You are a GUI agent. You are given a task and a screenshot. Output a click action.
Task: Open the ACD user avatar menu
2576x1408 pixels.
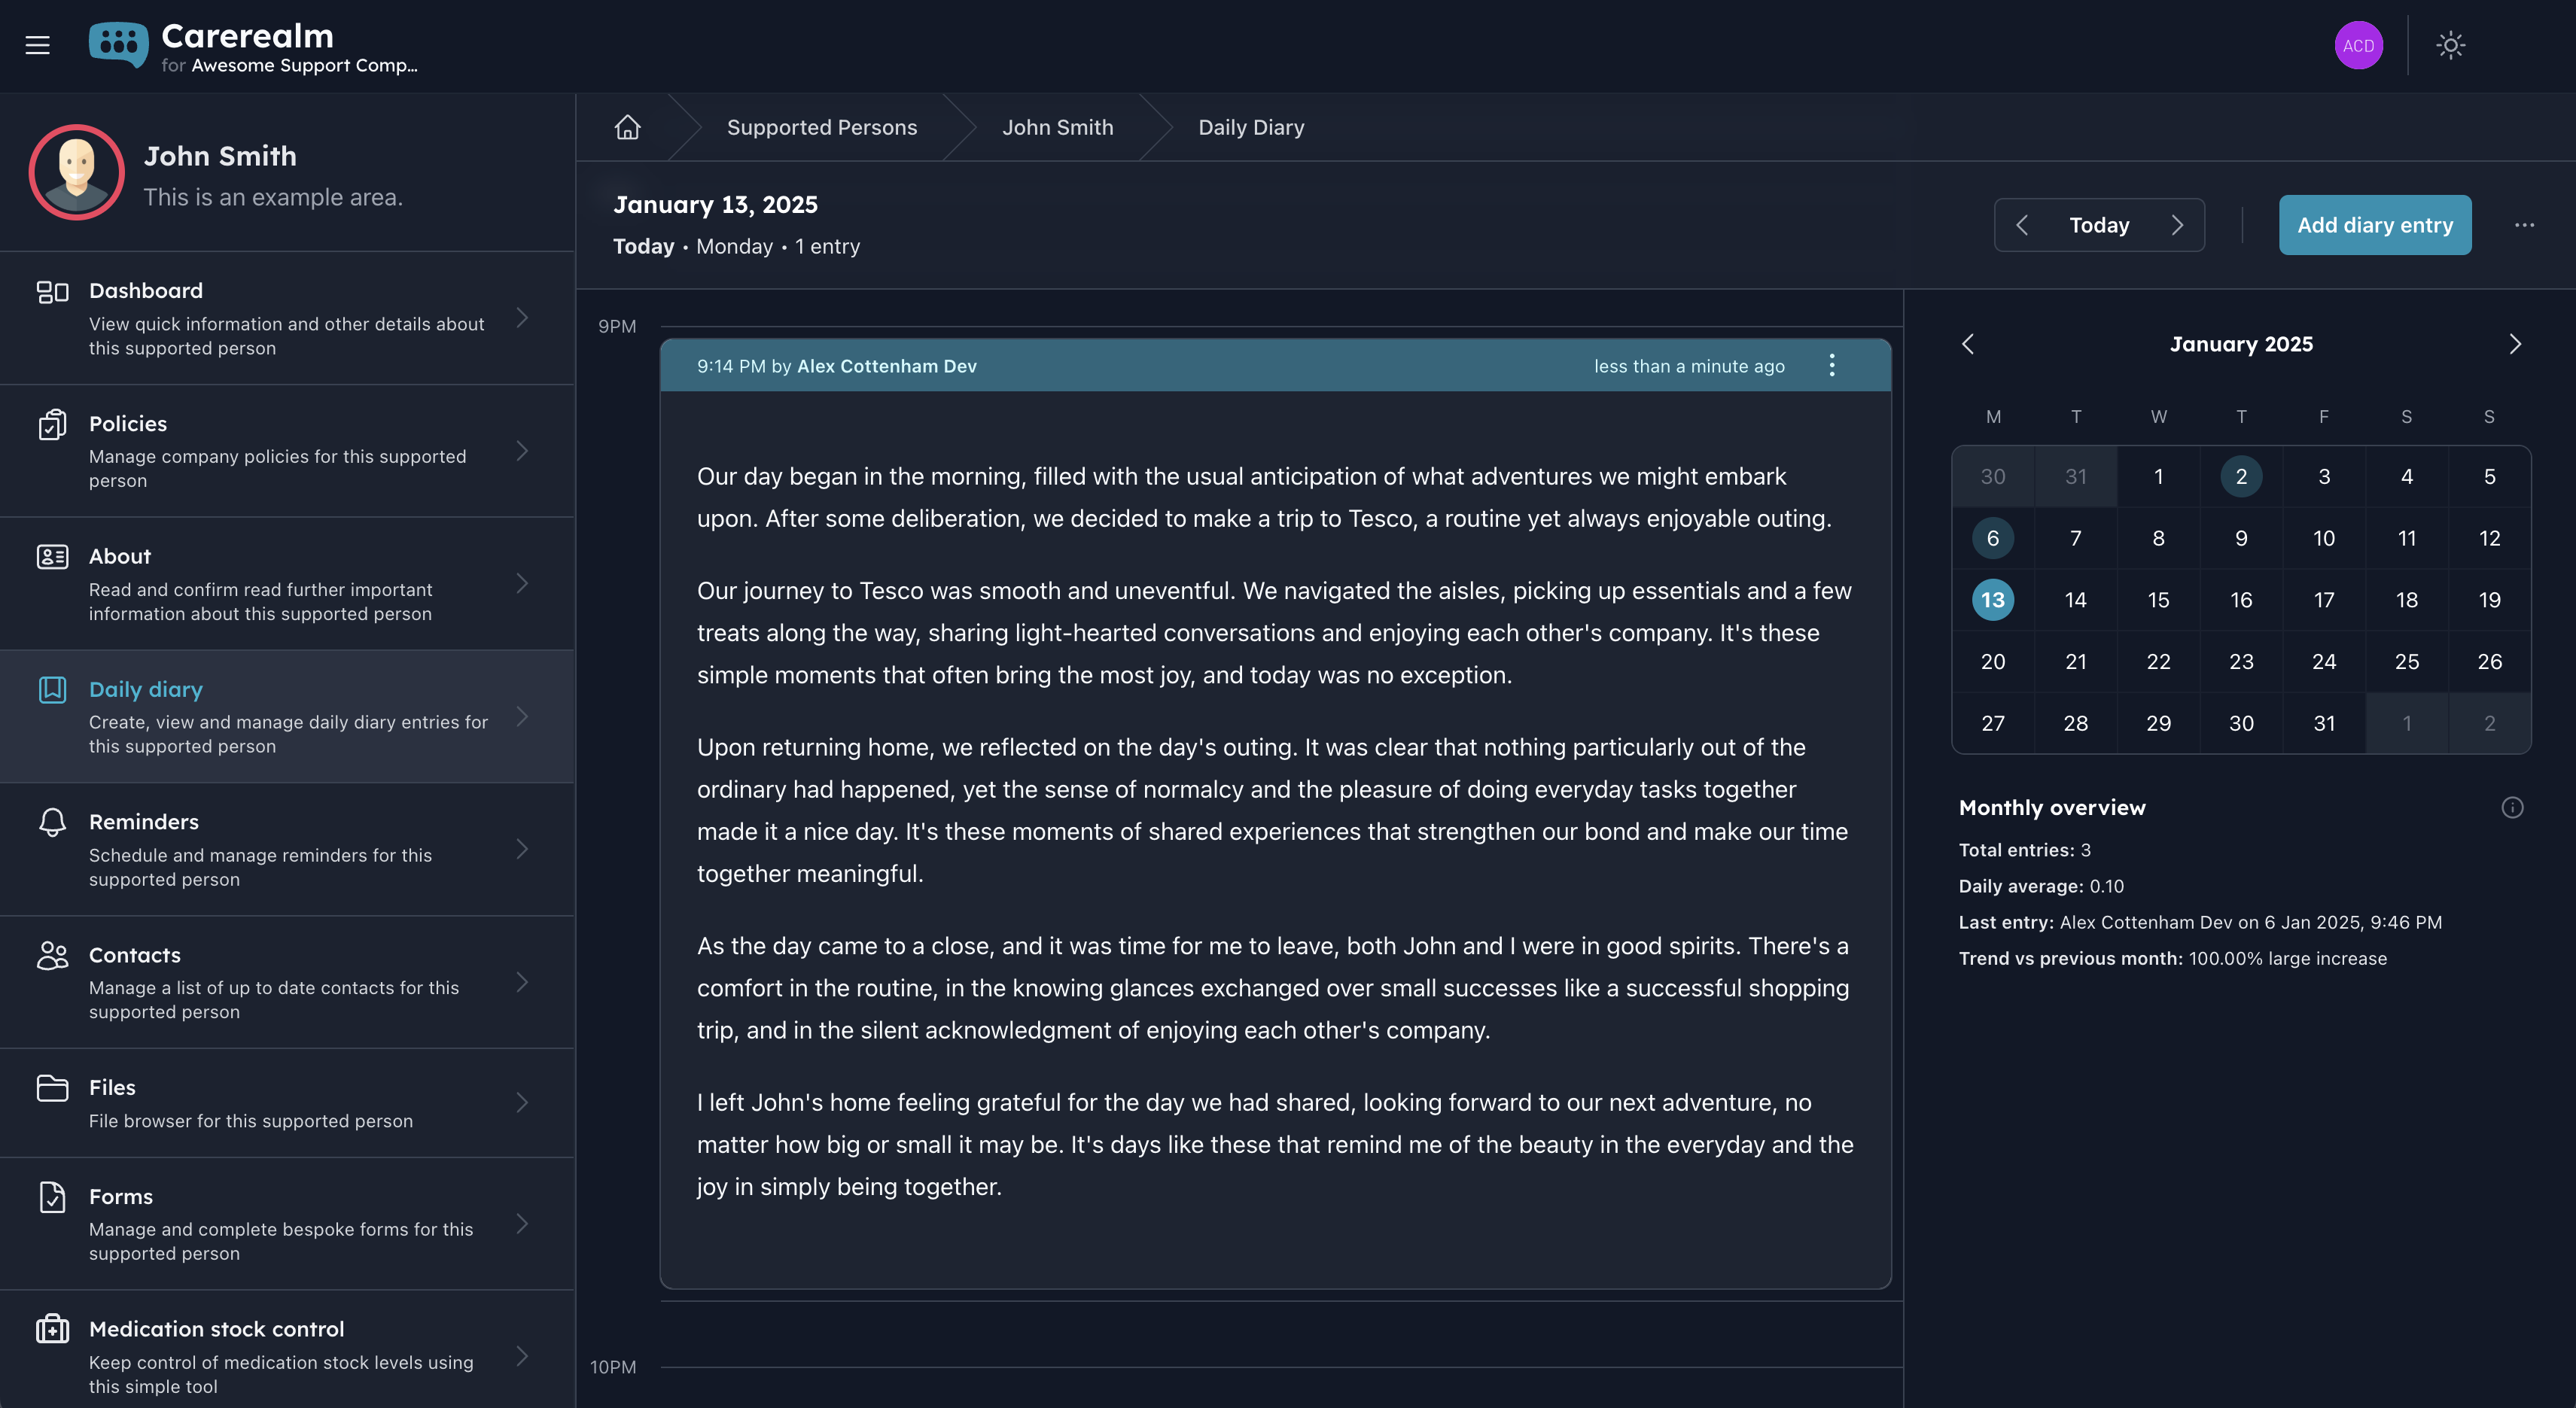tap(2358, 45)
